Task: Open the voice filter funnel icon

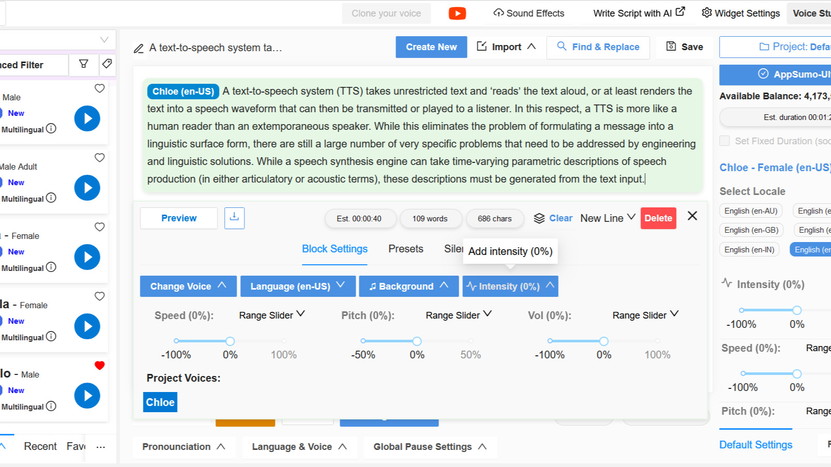Action: (84, 65)
